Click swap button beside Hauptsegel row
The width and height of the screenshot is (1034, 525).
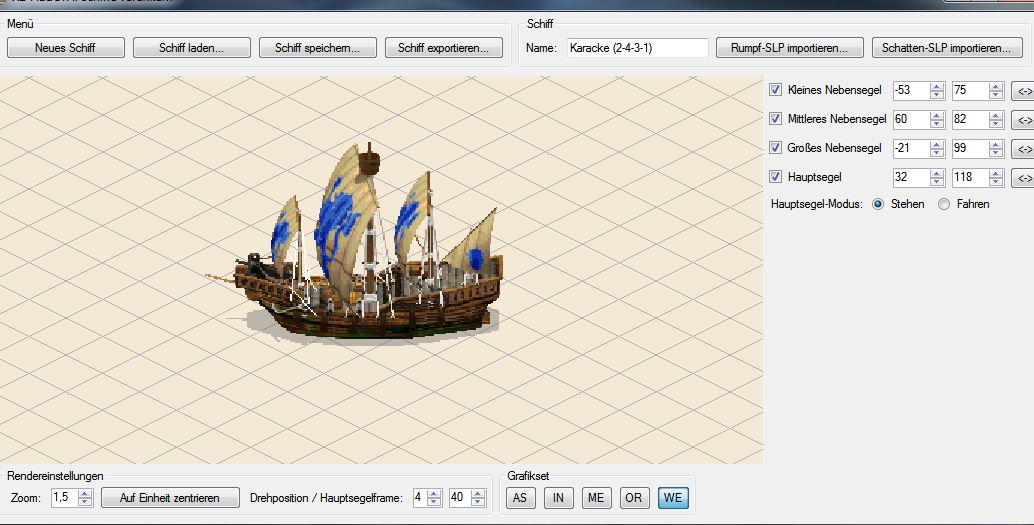click(1023, 178)
